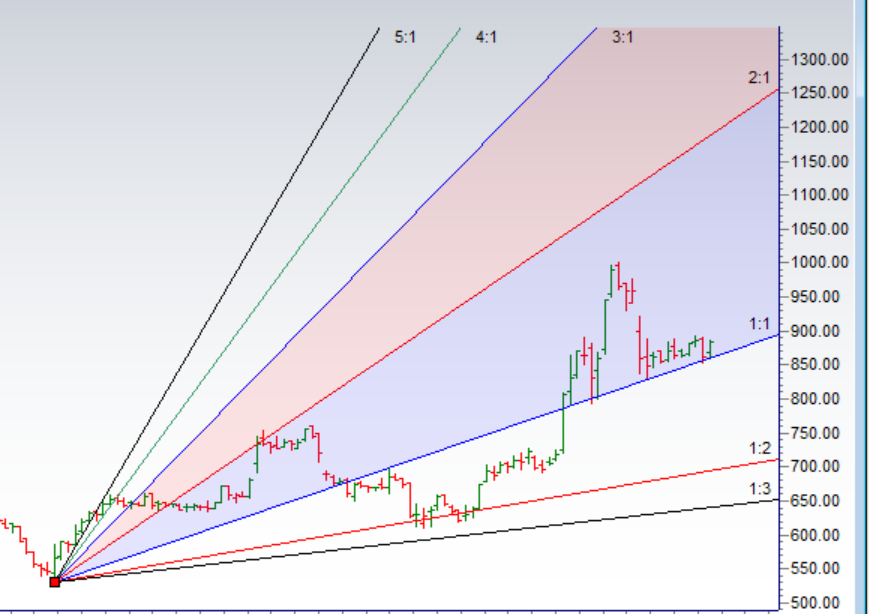870x614 pixels.
Task: Click the 650.00 price axis label
Action: 820,501
